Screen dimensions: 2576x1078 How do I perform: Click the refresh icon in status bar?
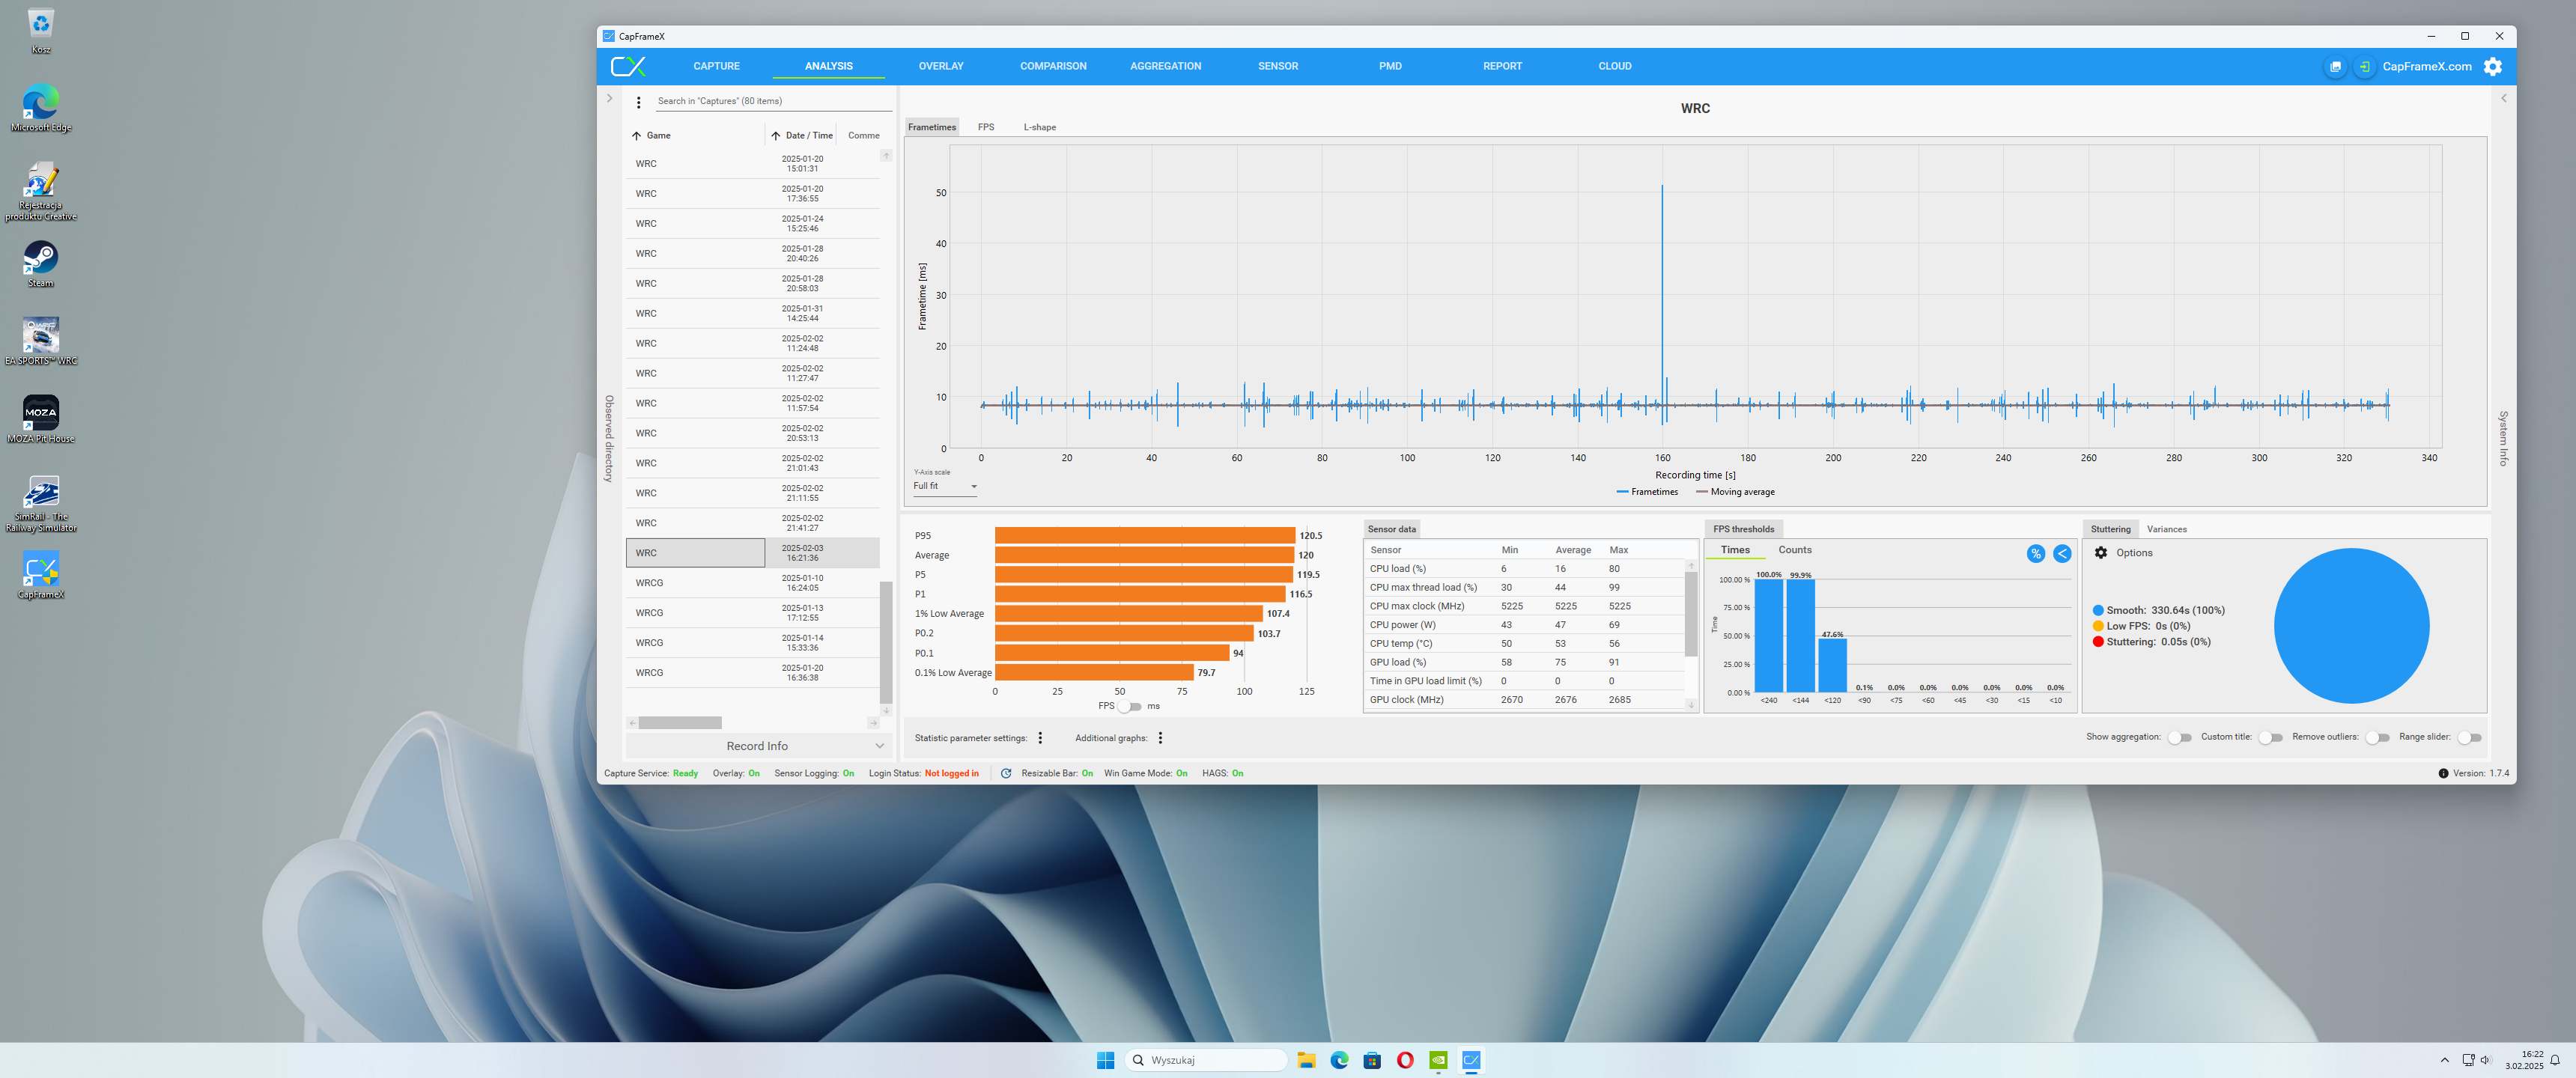click(x=1006, y=773)
